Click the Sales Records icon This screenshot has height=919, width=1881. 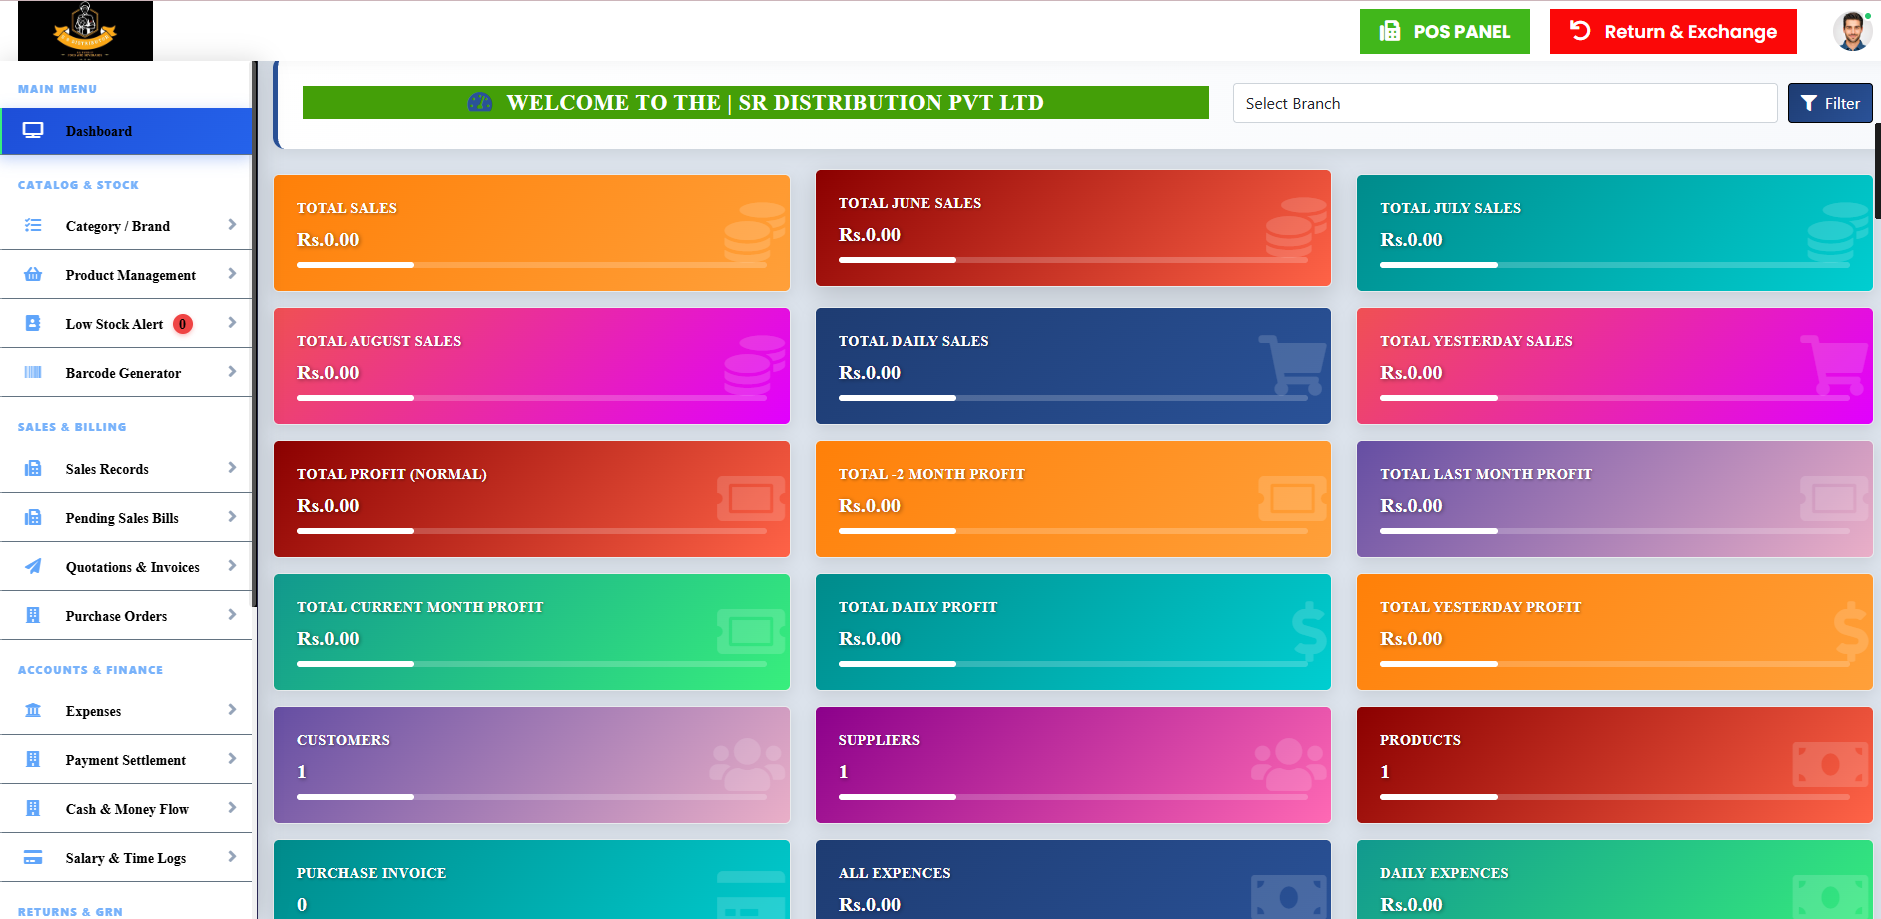(x=33, y=469)
